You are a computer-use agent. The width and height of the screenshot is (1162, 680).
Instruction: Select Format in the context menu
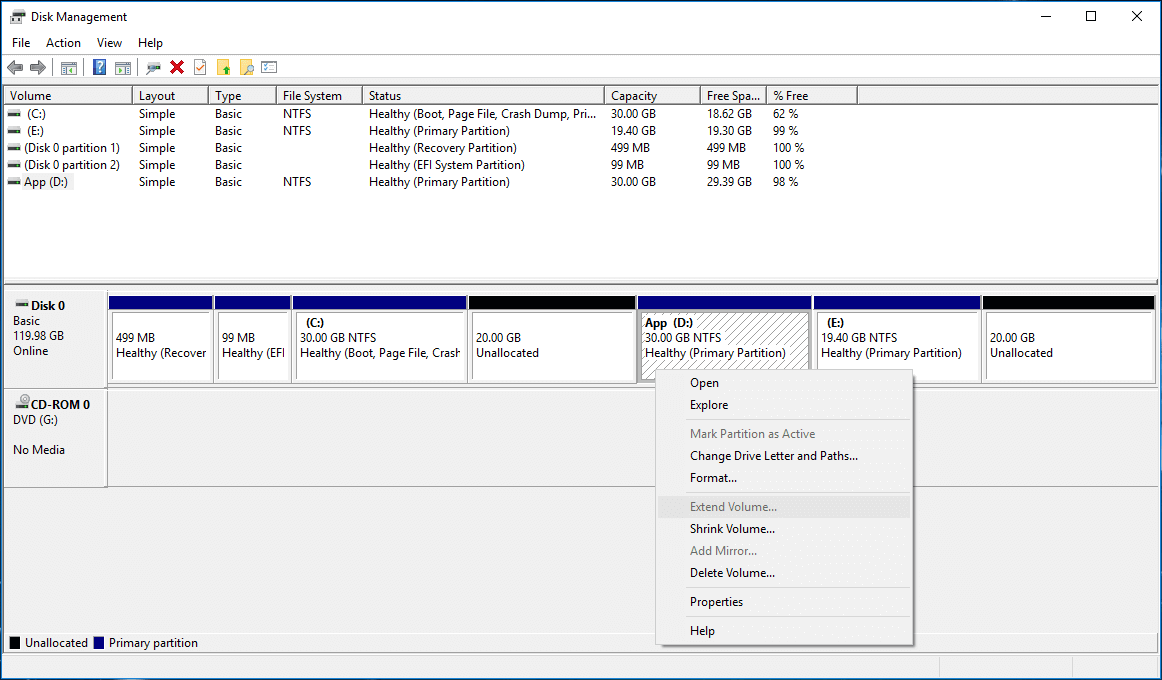click(713, 478)
